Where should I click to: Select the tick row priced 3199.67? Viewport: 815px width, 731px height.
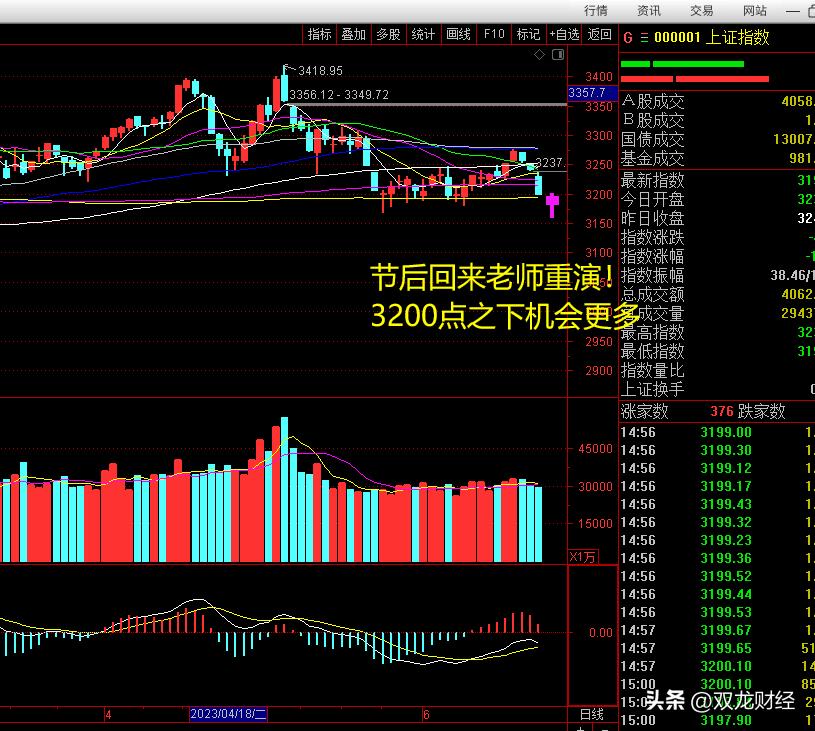[x=717, y=630]
